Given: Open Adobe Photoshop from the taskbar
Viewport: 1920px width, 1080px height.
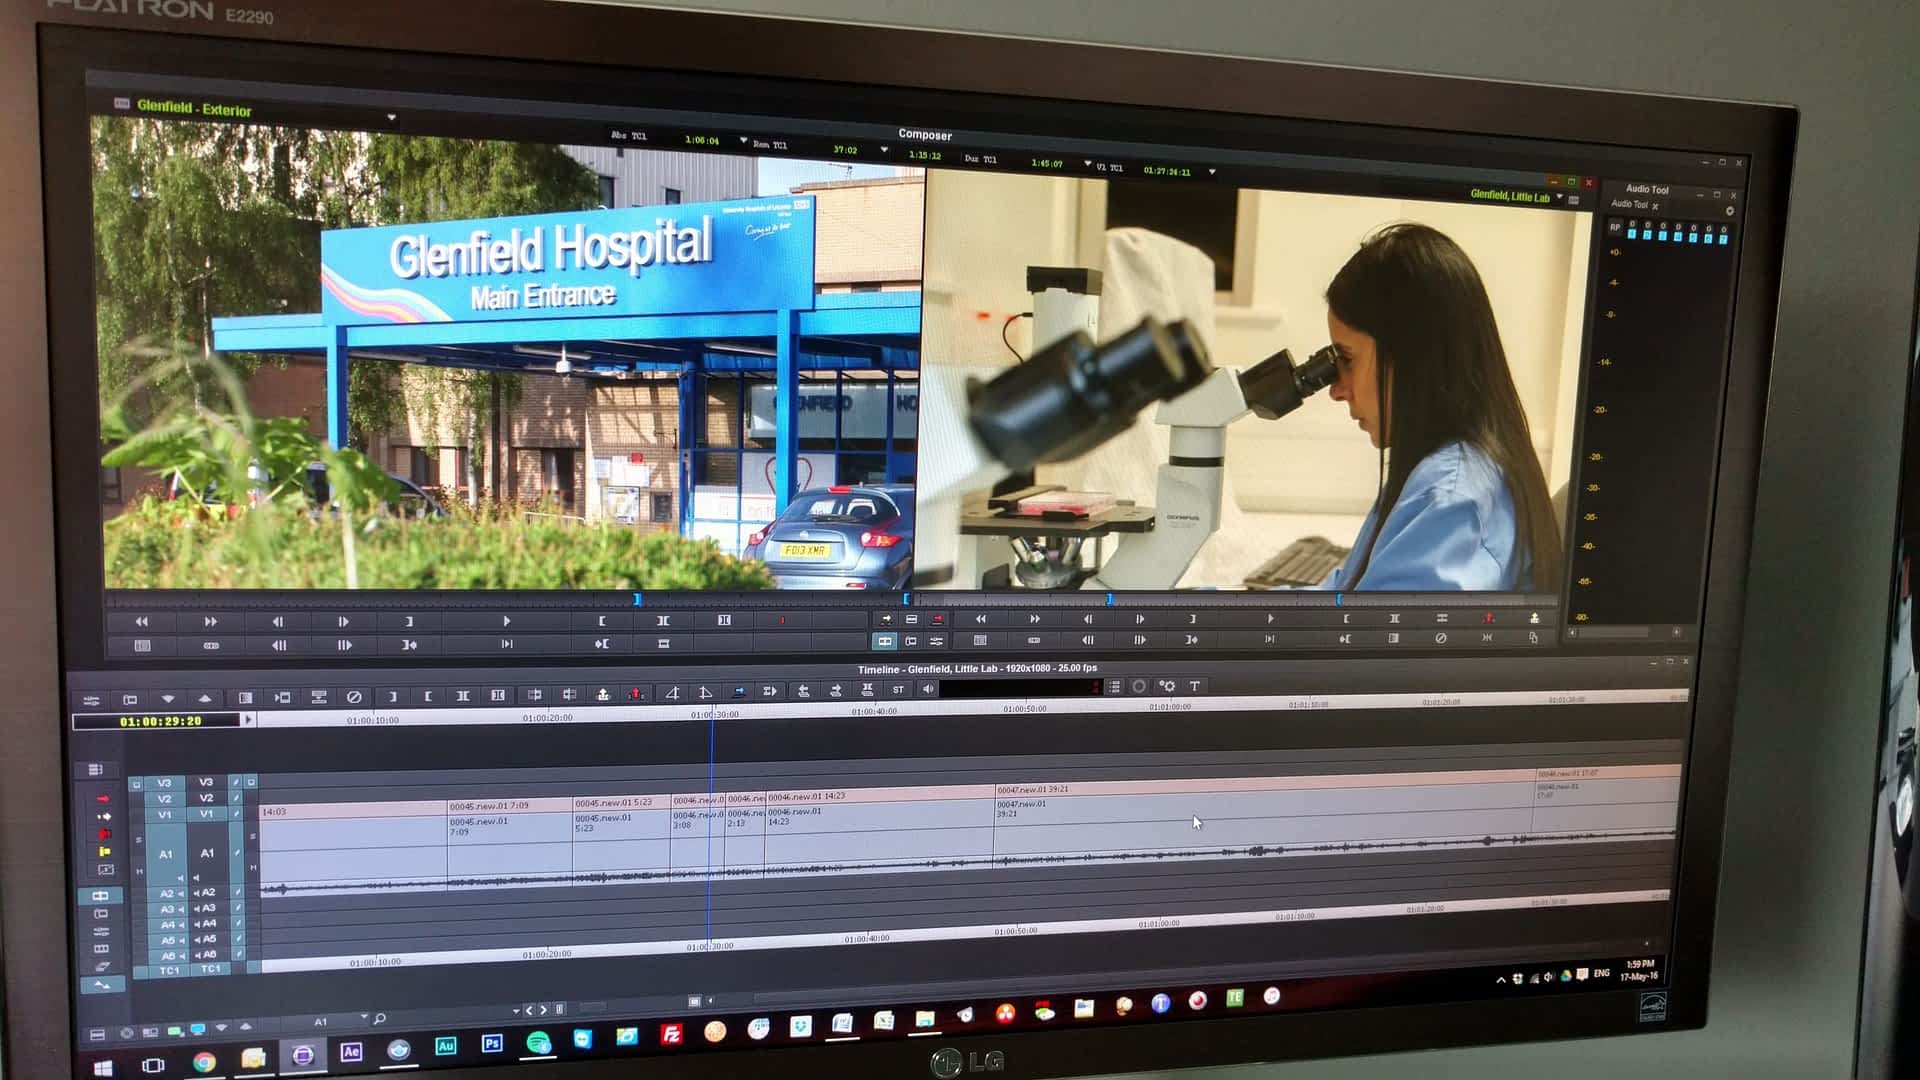Looking at the screenshot, I should click(492, 1044).
